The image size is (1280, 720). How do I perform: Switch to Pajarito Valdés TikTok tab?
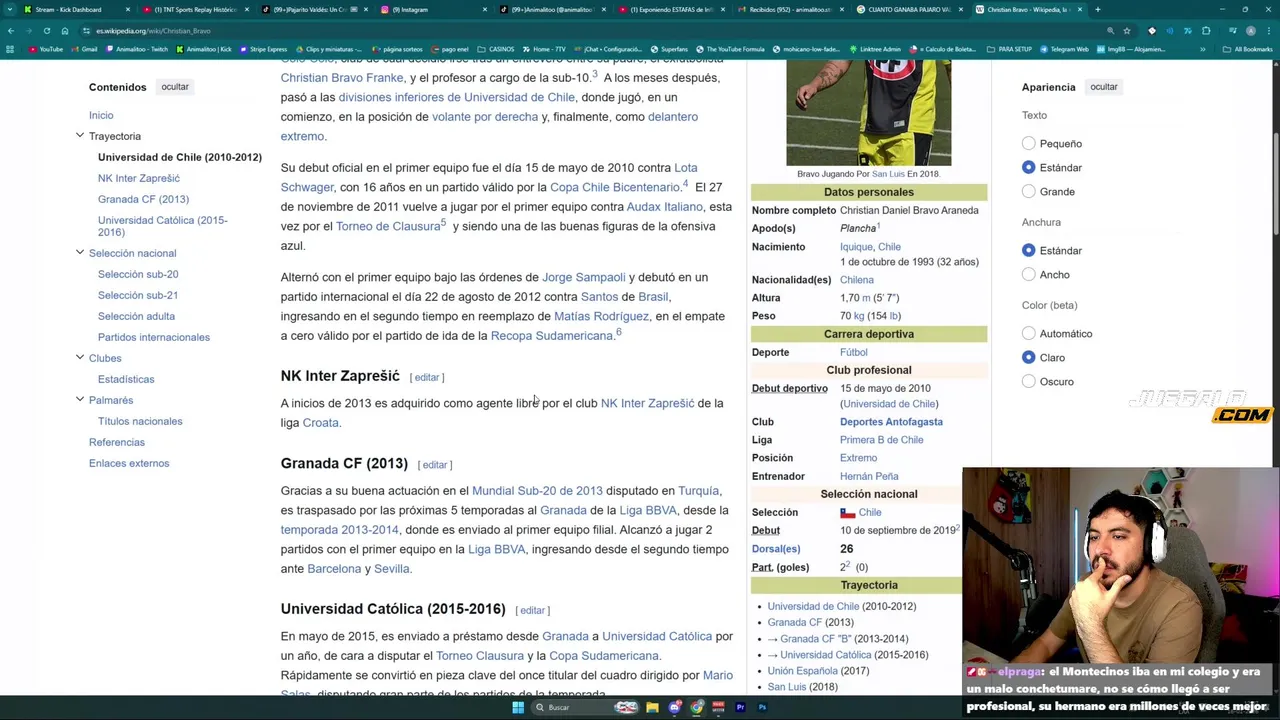[316, 9]
